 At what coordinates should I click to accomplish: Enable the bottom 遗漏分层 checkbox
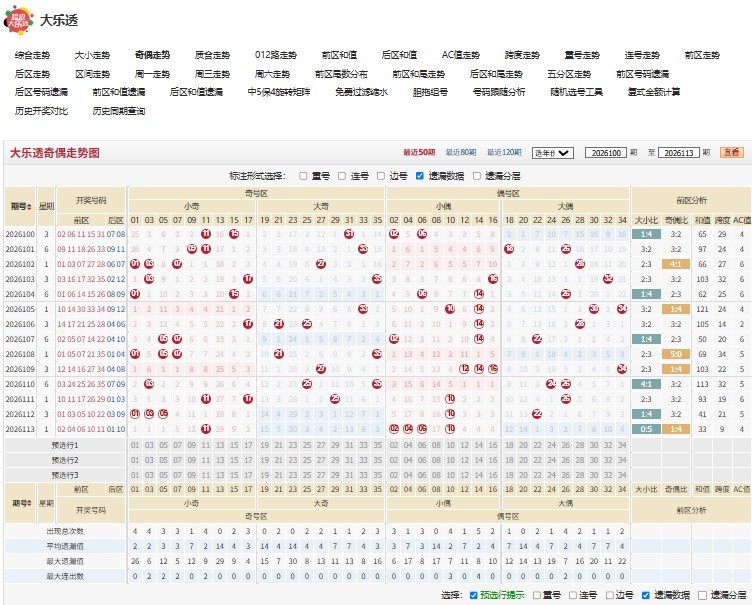point(703,595)
